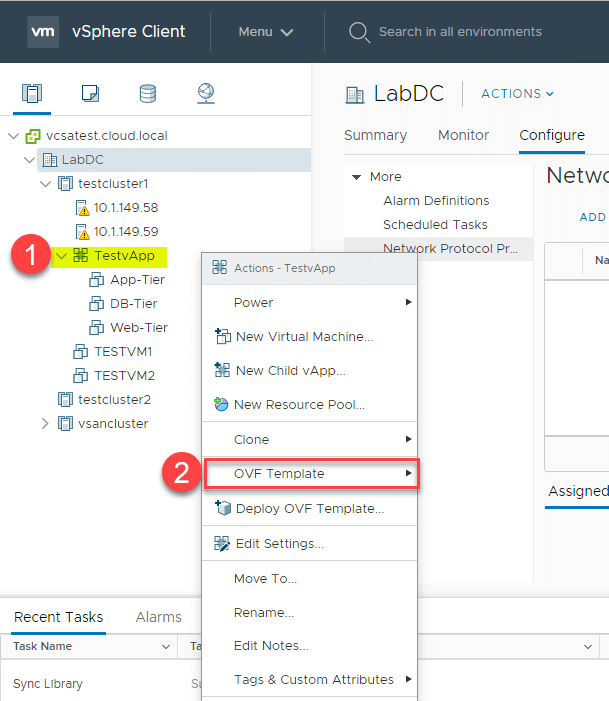Click the LabDC datacenter icon in header

pyautogui.click(x=355, y=95)
